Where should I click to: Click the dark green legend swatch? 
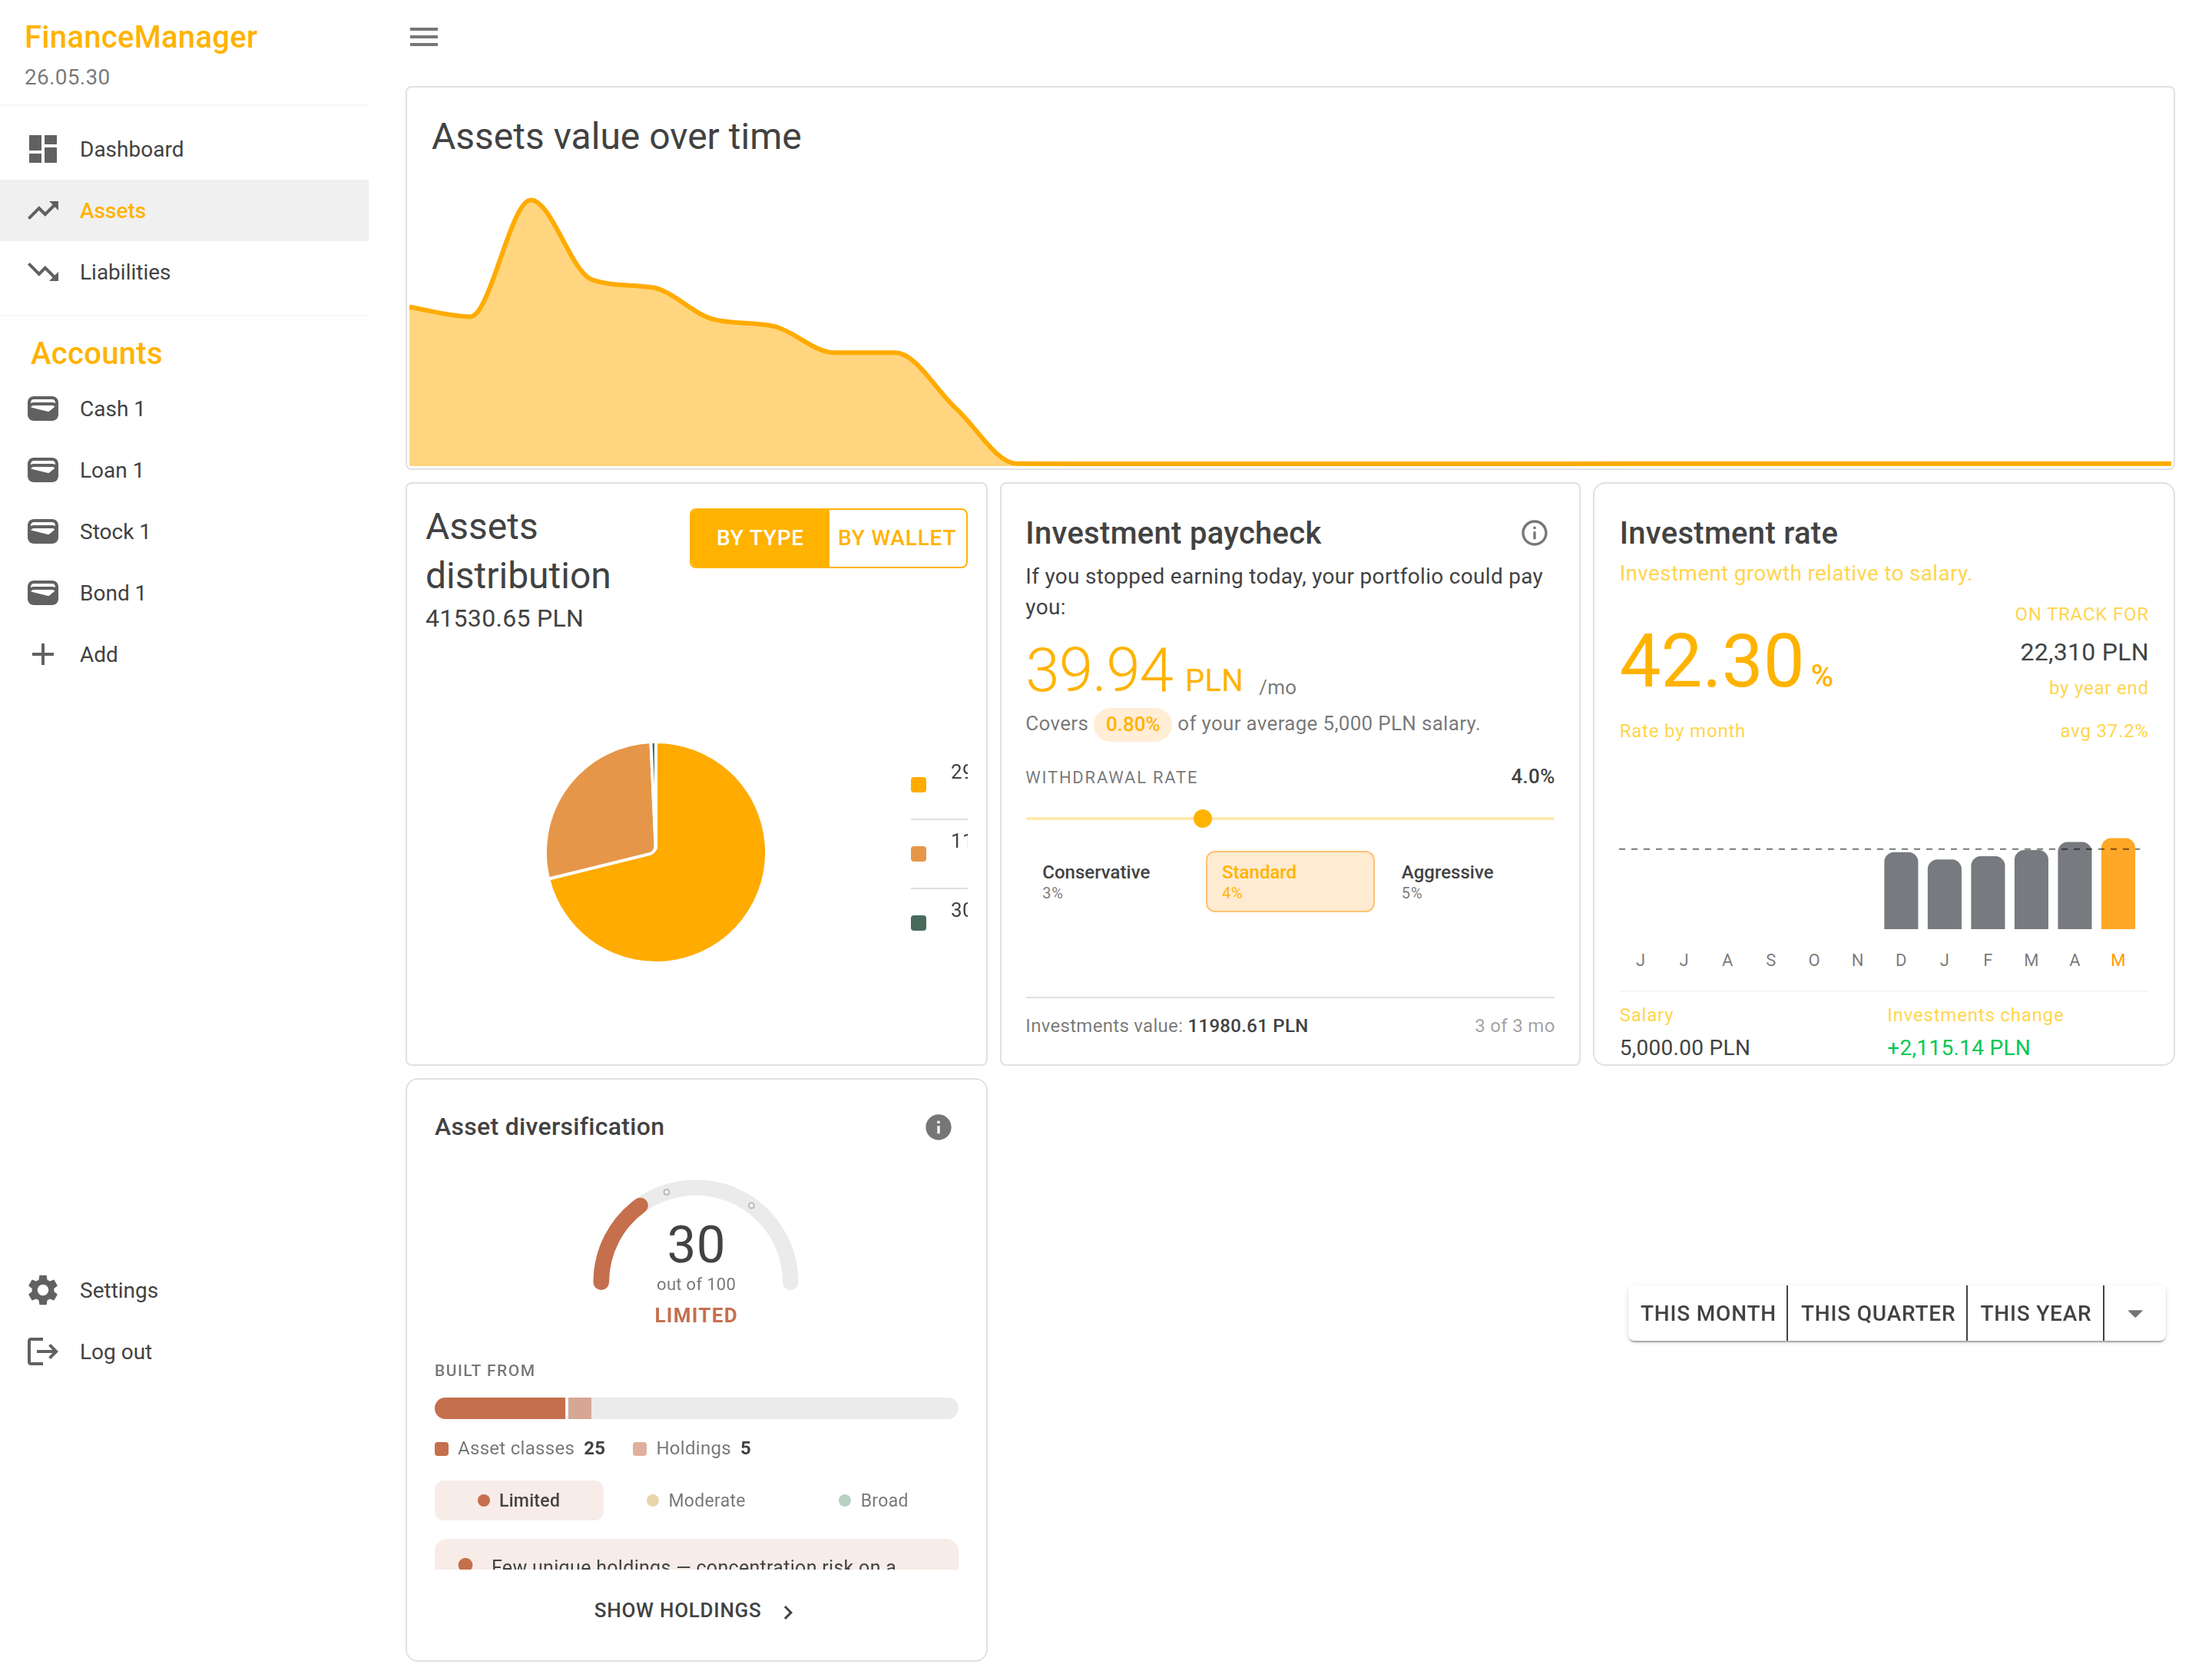(918, 923)
